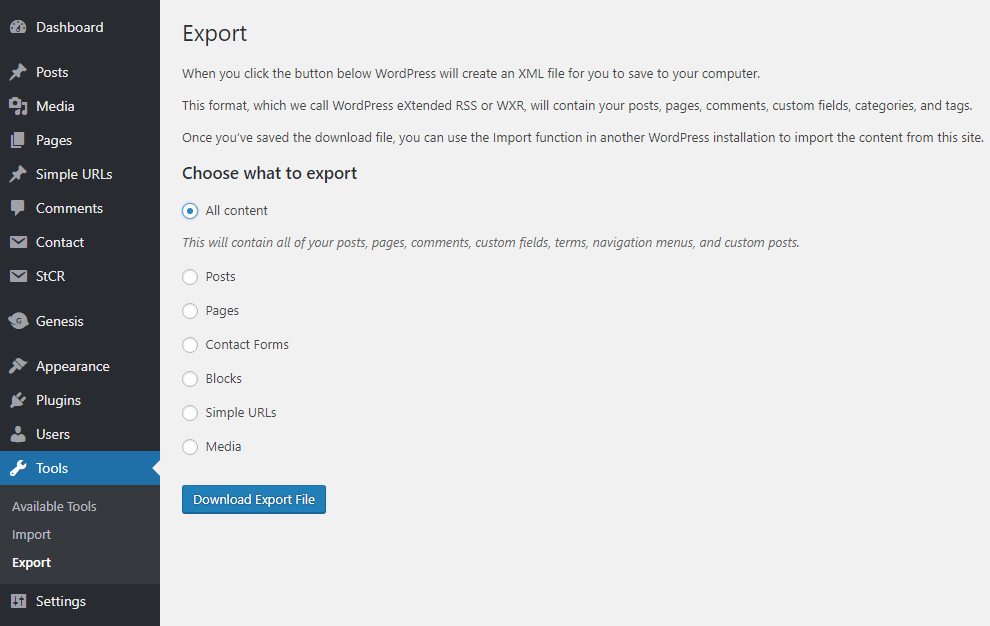Image resolution: width=990 pixels, height=626 pixels.
Task: Click the Posts pushpin icon
Action: 18,72
